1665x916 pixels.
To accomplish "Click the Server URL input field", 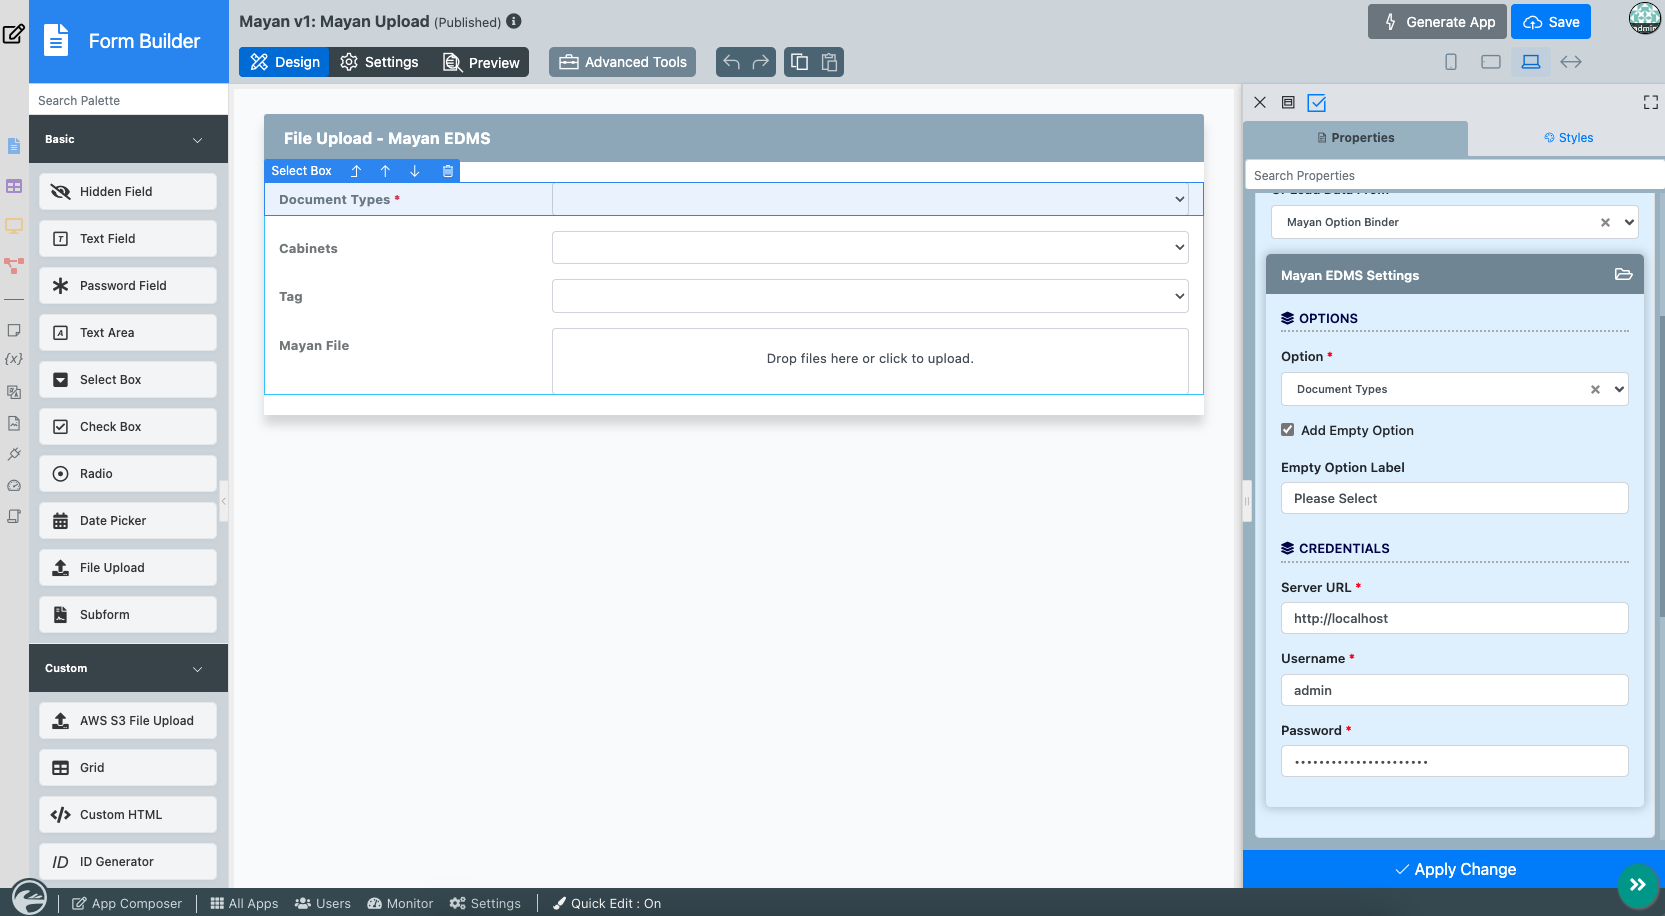I will pos(1455,618).
